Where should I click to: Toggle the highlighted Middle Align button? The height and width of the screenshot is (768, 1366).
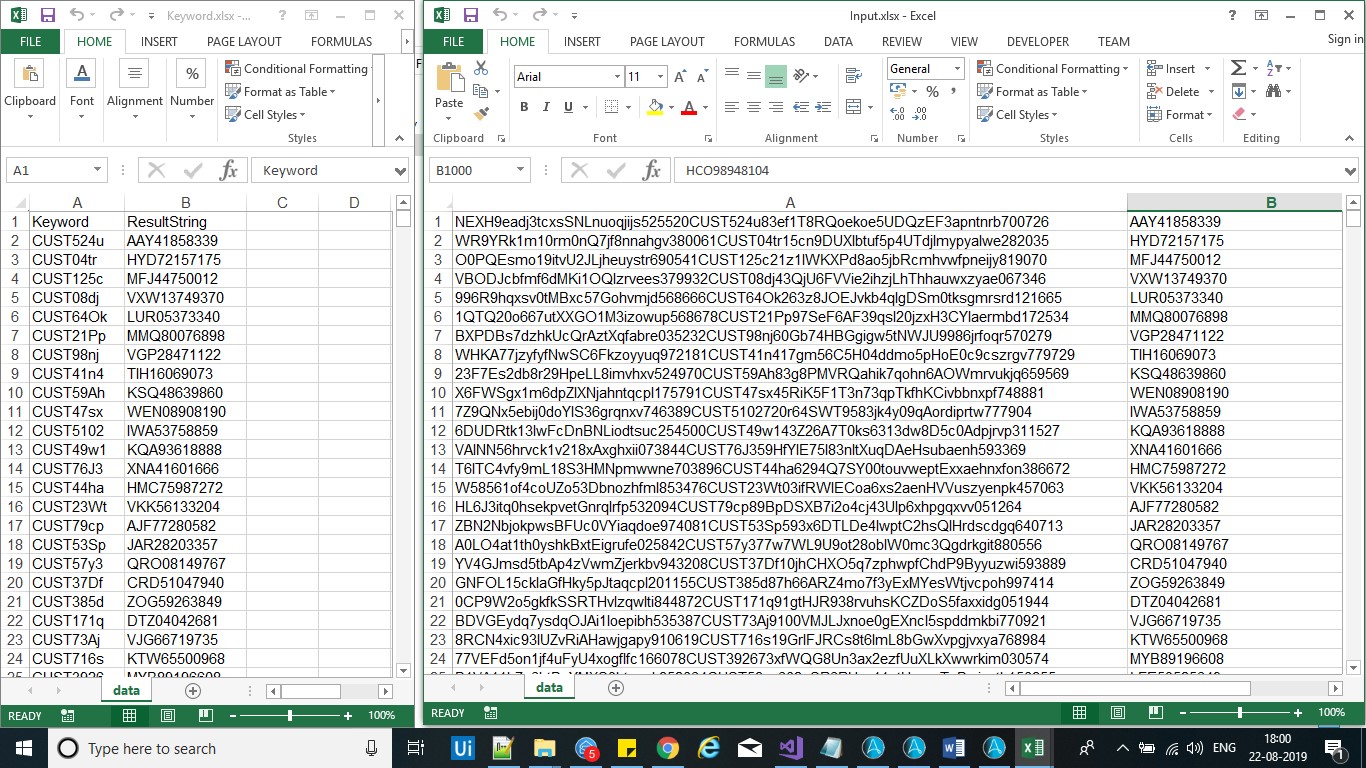tap(775, 76)
